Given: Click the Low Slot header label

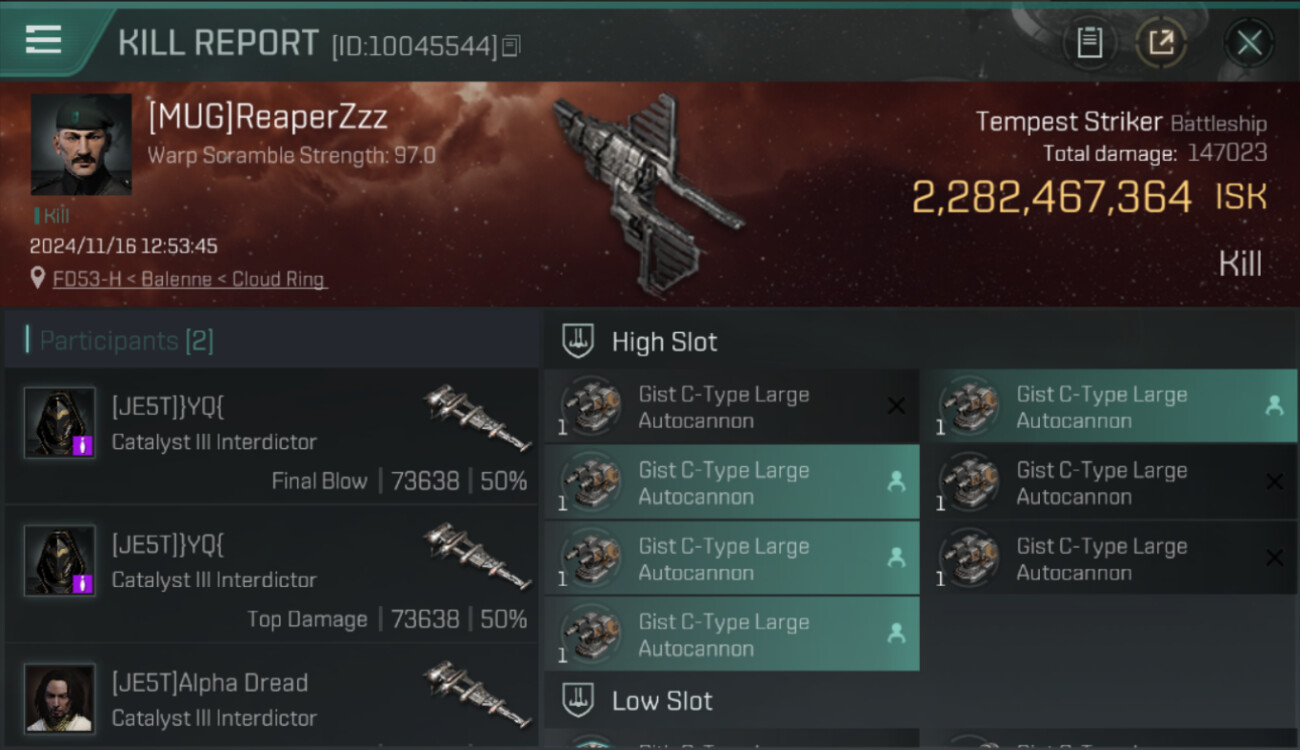Looking at the screenshot, I should [662, 701].
